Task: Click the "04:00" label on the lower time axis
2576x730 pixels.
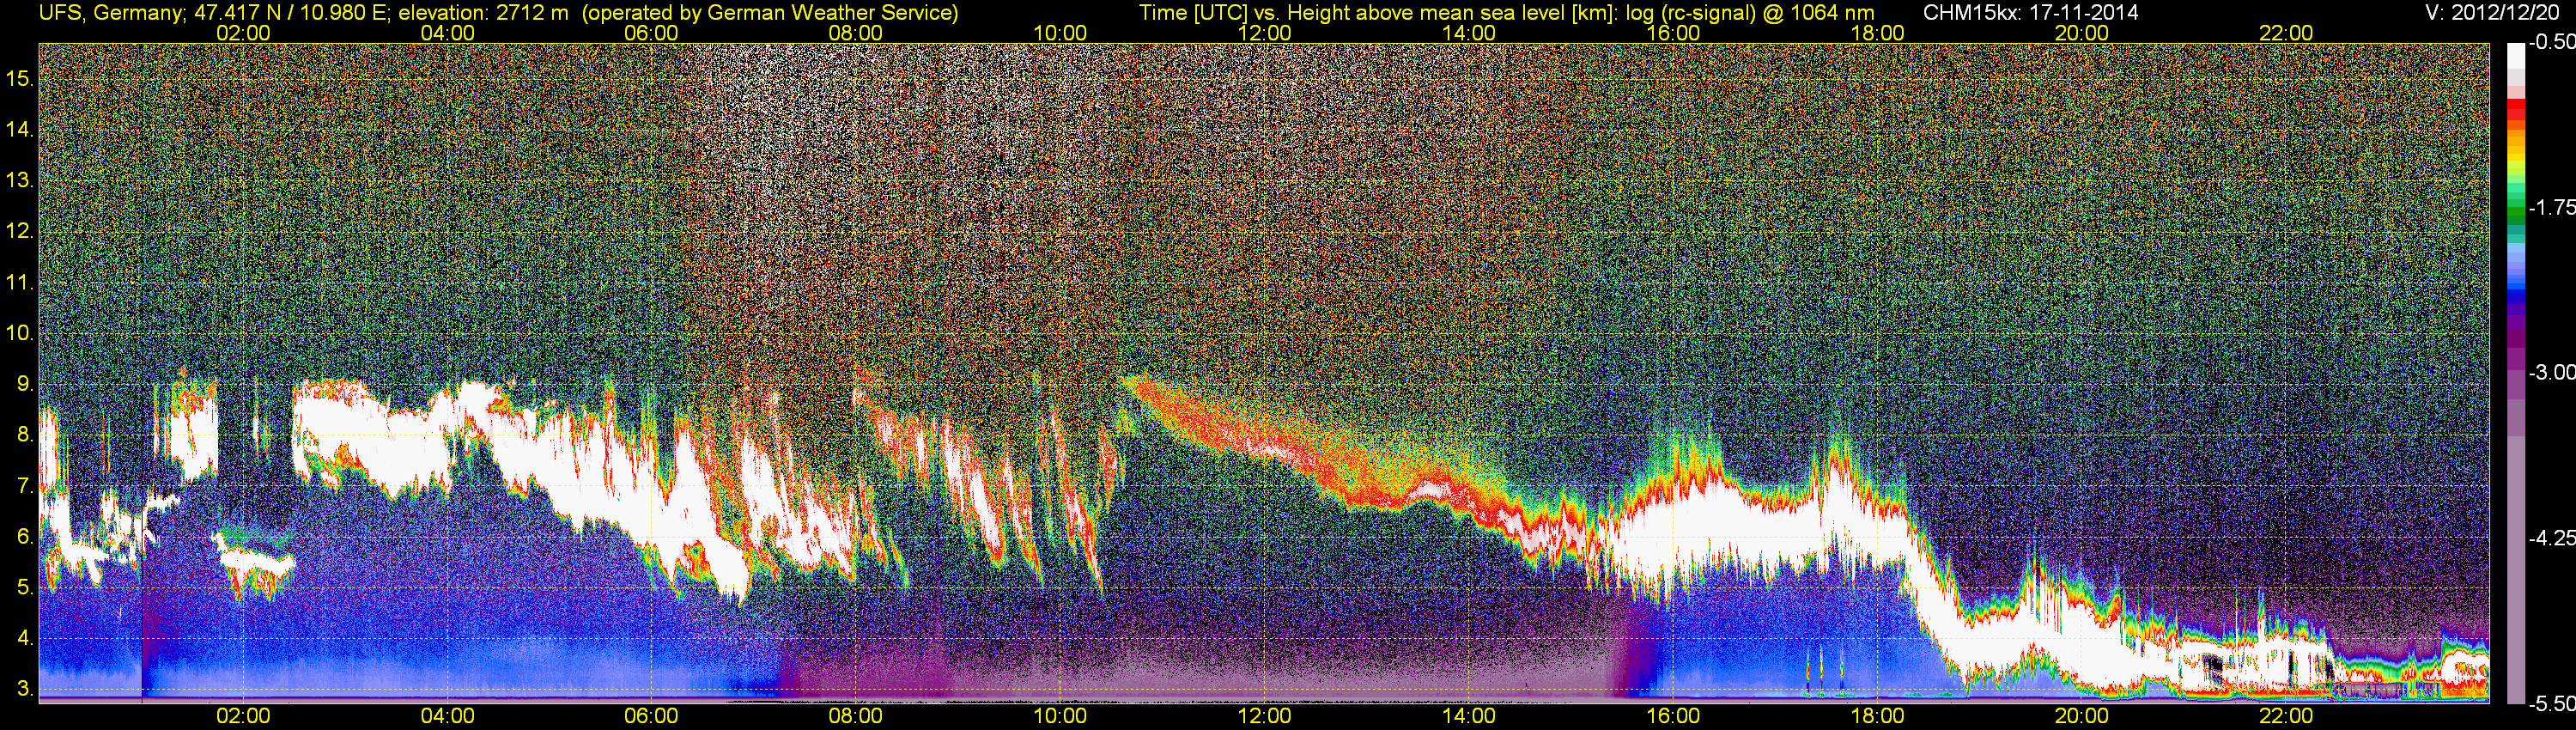Action: tap(447, 716)
